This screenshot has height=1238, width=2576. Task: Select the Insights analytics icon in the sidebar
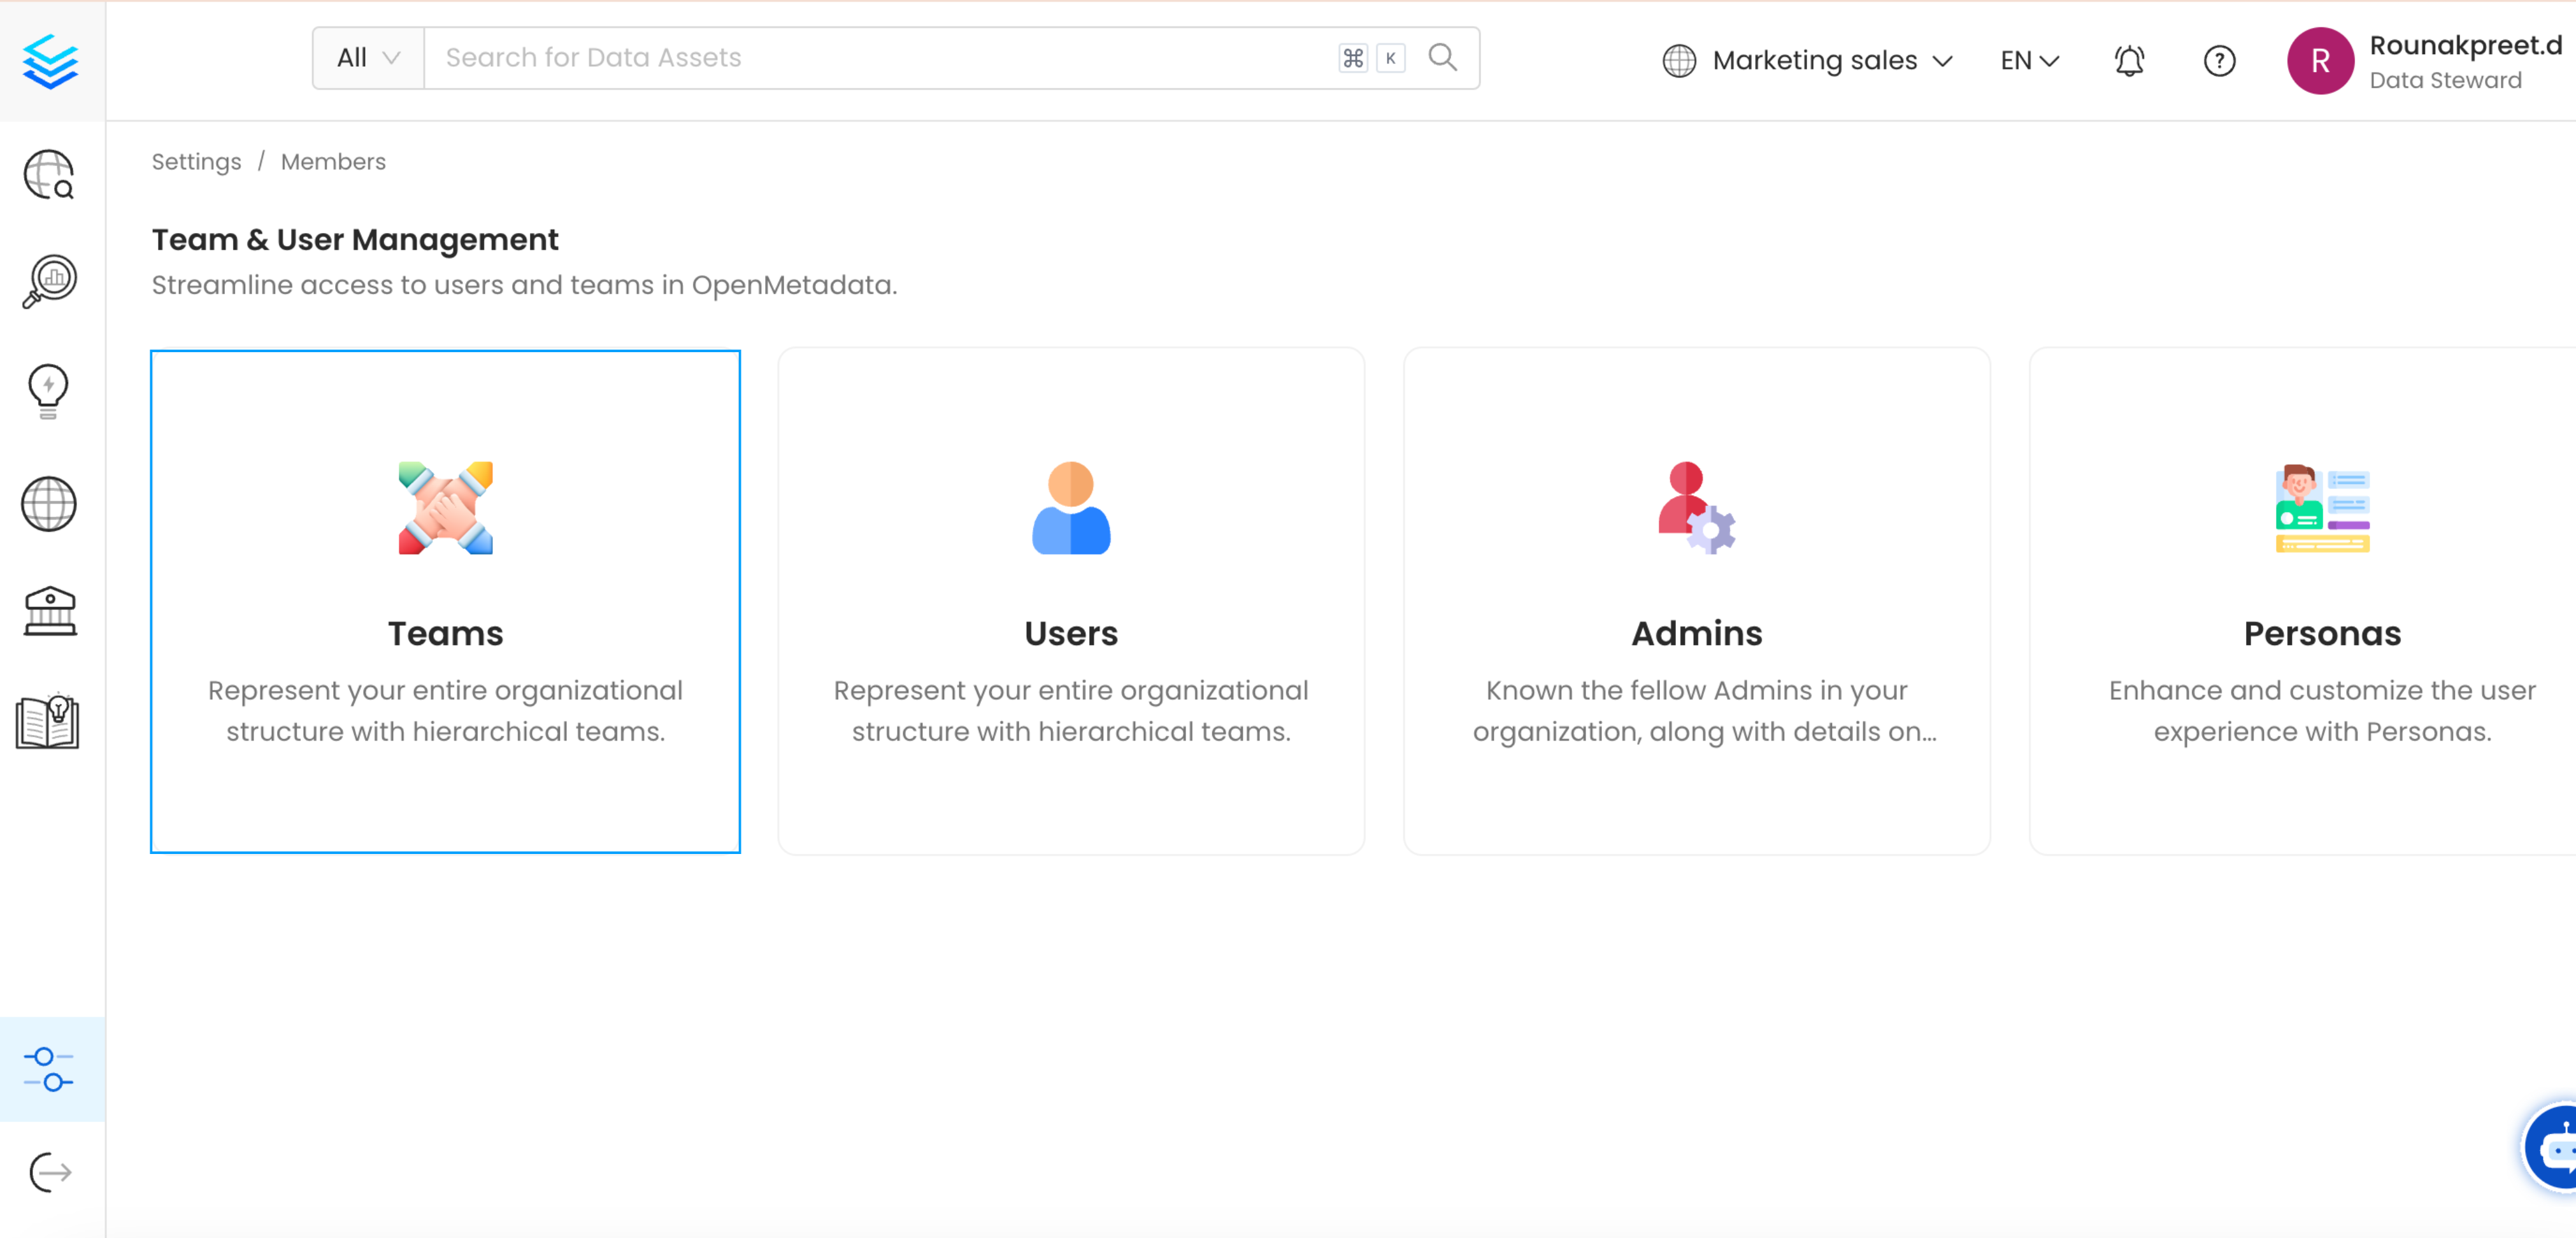coord(48,281)
